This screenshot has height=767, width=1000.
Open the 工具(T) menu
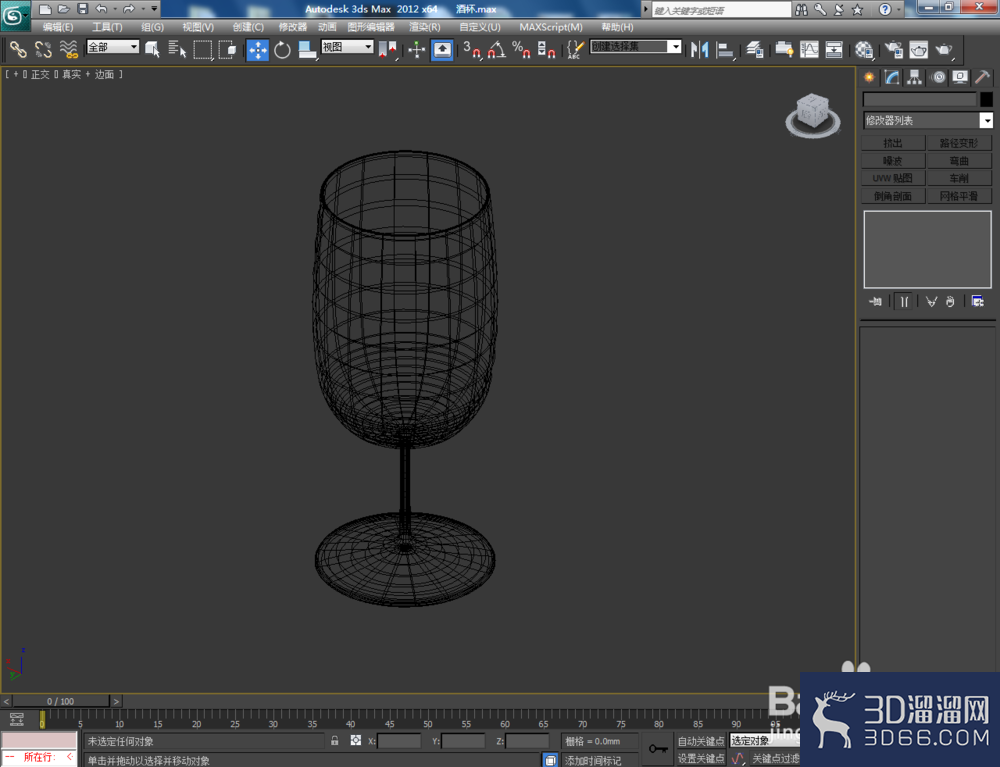(107, 27)
